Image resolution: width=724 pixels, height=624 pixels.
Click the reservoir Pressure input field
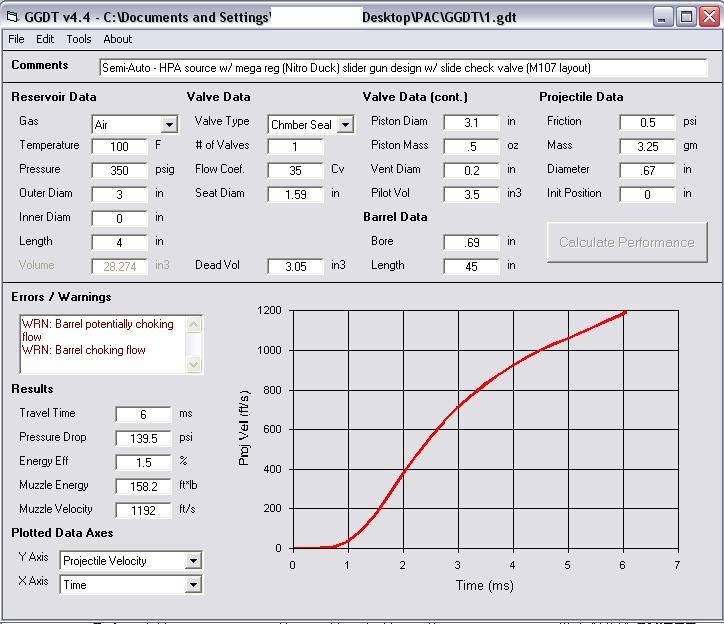click(x=120, y=170)
